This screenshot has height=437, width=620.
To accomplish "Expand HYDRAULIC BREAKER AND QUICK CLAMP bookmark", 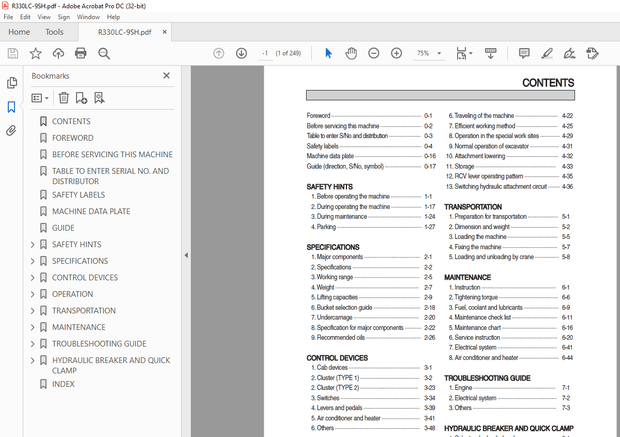I will (x=33, y=361).
